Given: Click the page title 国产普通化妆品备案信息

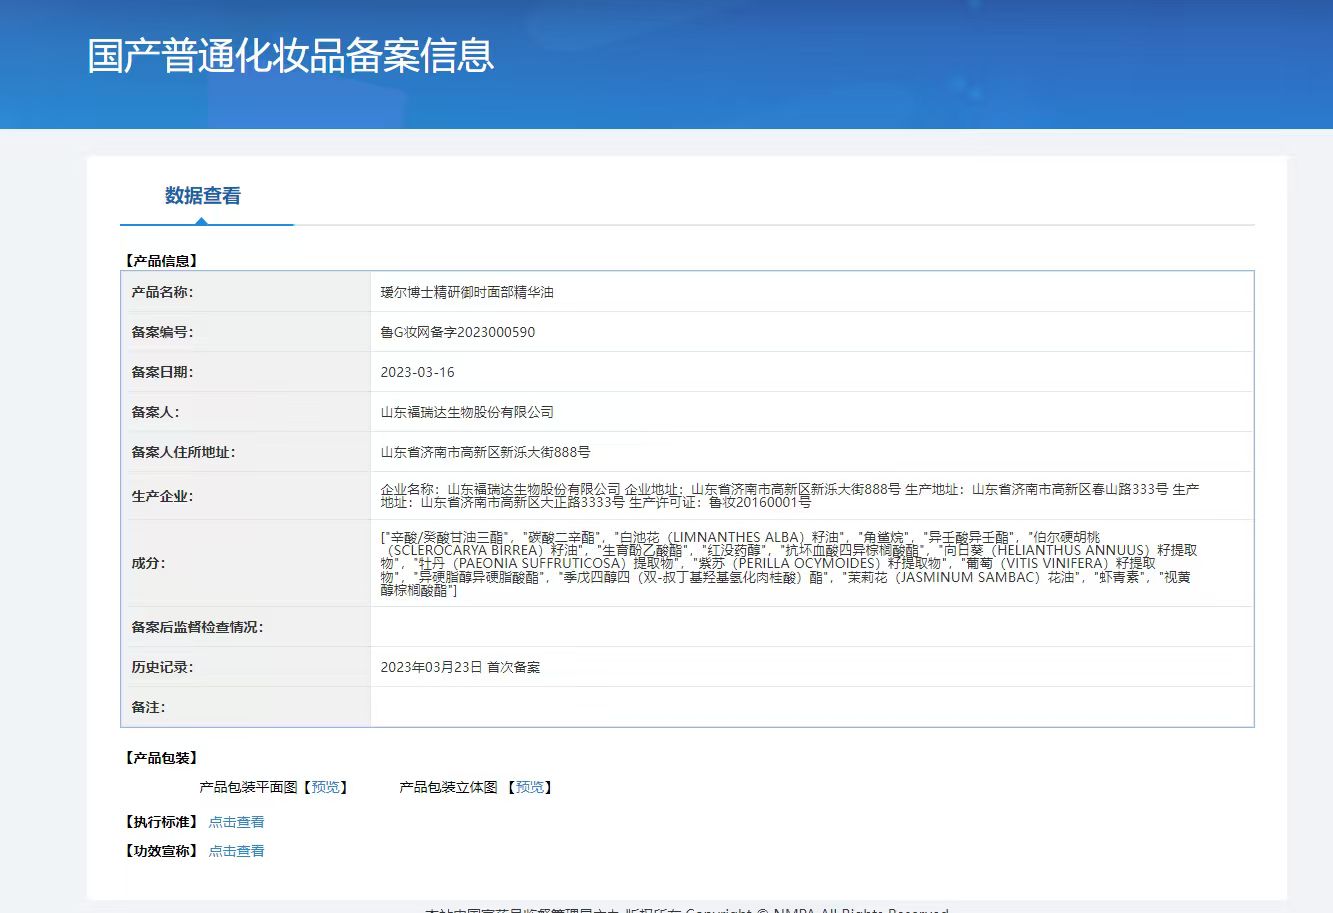Looking at the screenshot, I should 290,56.
